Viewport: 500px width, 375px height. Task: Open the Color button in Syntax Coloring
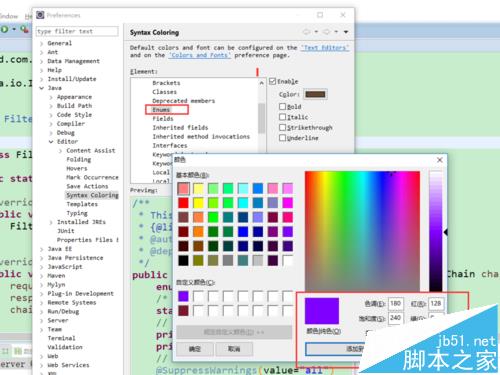coord(315,94)
